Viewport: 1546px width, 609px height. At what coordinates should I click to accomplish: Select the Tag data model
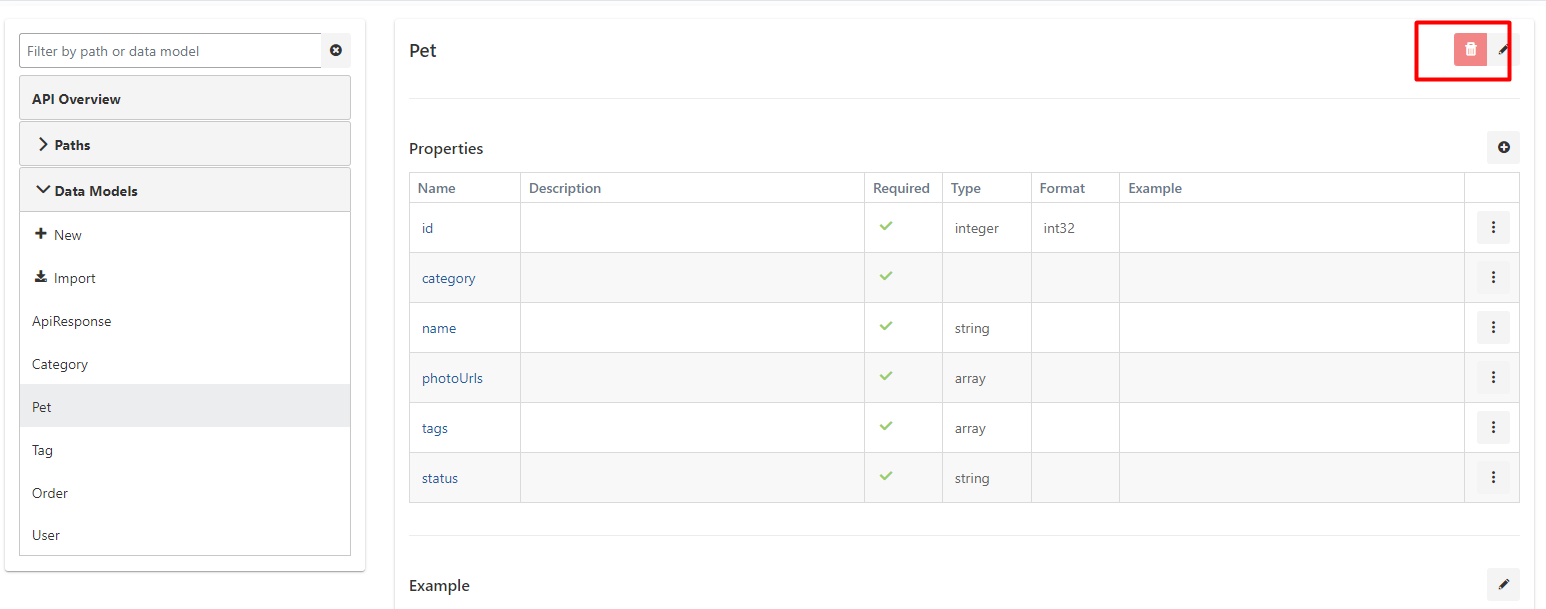[x=42, y=450]
